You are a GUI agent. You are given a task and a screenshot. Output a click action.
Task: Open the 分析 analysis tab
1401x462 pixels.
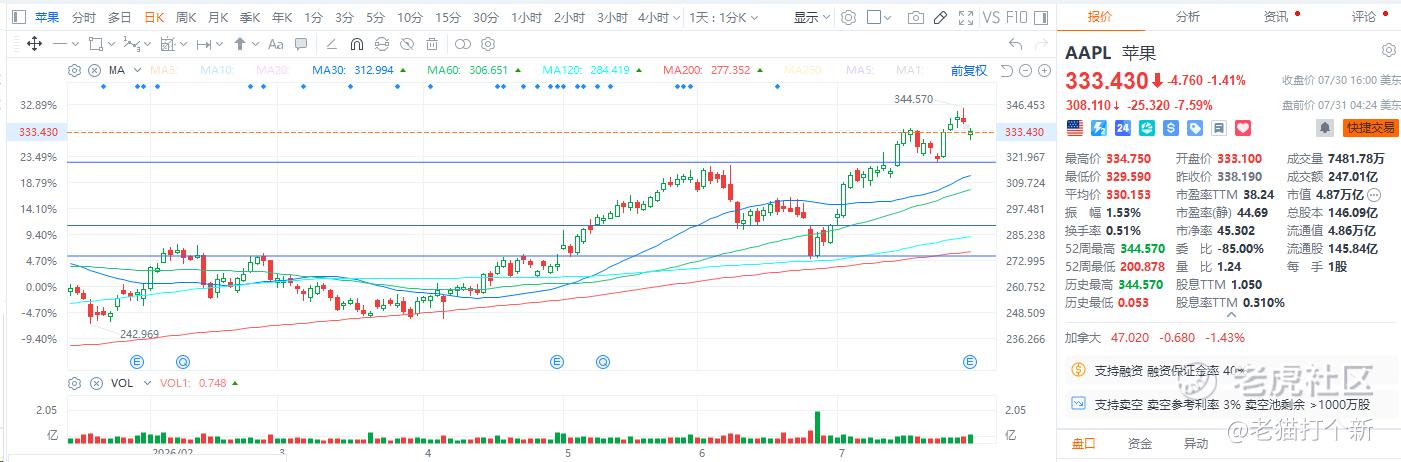pyautogui.click(x=1188, y=16)
